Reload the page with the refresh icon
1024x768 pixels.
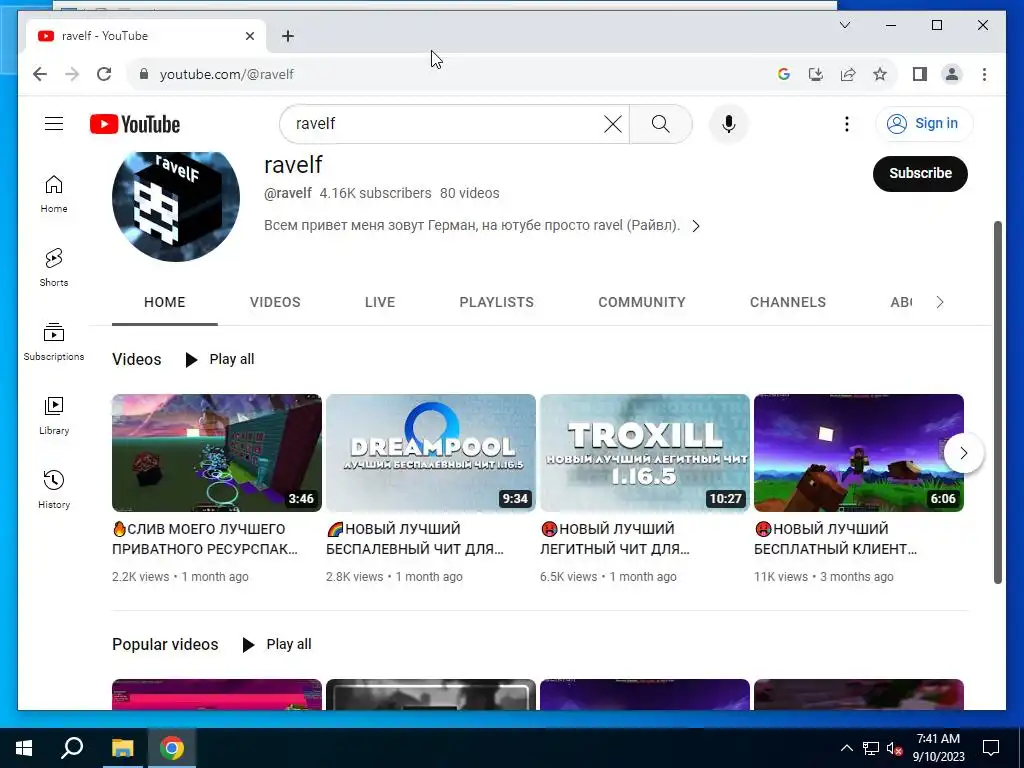tap(104, 74)
